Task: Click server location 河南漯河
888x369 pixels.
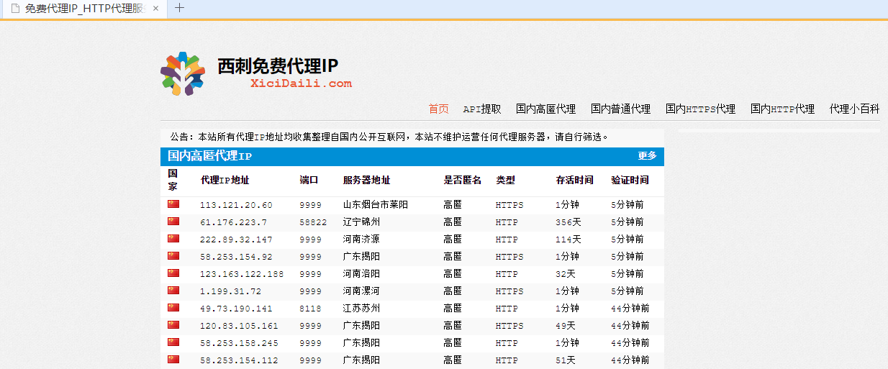Action: (x=361, y=291)
